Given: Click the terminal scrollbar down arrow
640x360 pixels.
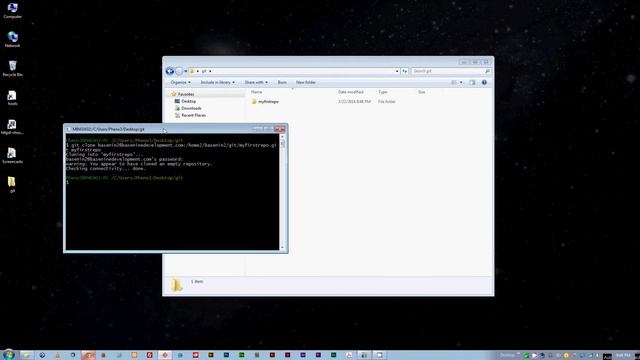Looking at the screenshot, I should [282, 247].
